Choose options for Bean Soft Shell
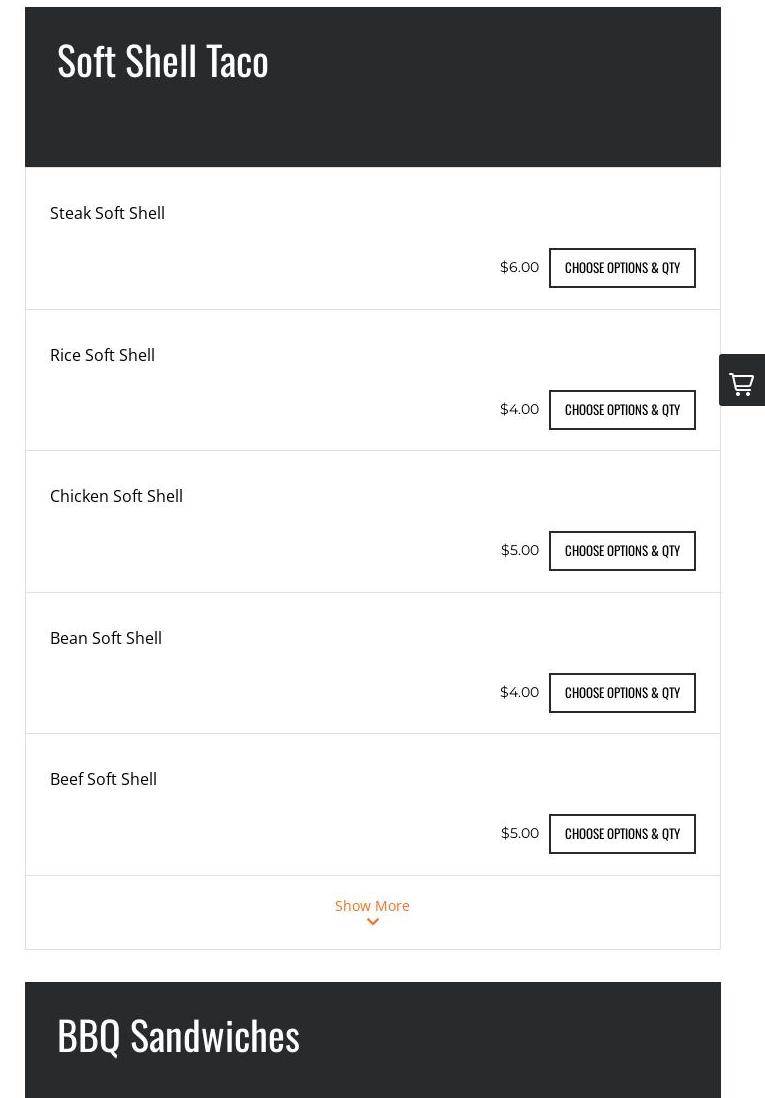Image resolution: width=765 pixels, height=1098 pixels. pyautogui.click(x=622, y=693)
